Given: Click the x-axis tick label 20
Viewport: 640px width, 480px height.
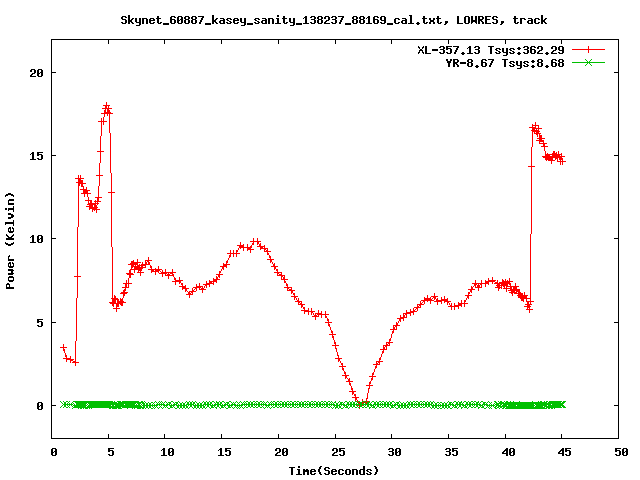Looking at the screenshot, I should pos(281,452).
